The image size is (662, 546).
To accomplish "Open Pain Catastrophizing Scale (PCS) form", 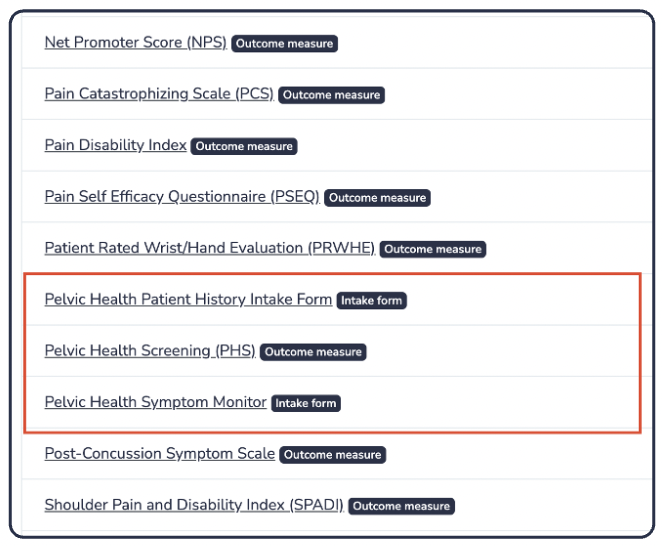I will [158, 94].
